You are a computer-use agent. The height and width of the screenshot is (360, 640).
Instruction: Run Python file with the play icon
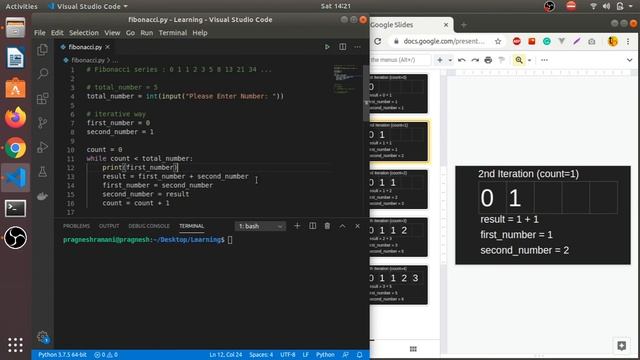point(327,47)
